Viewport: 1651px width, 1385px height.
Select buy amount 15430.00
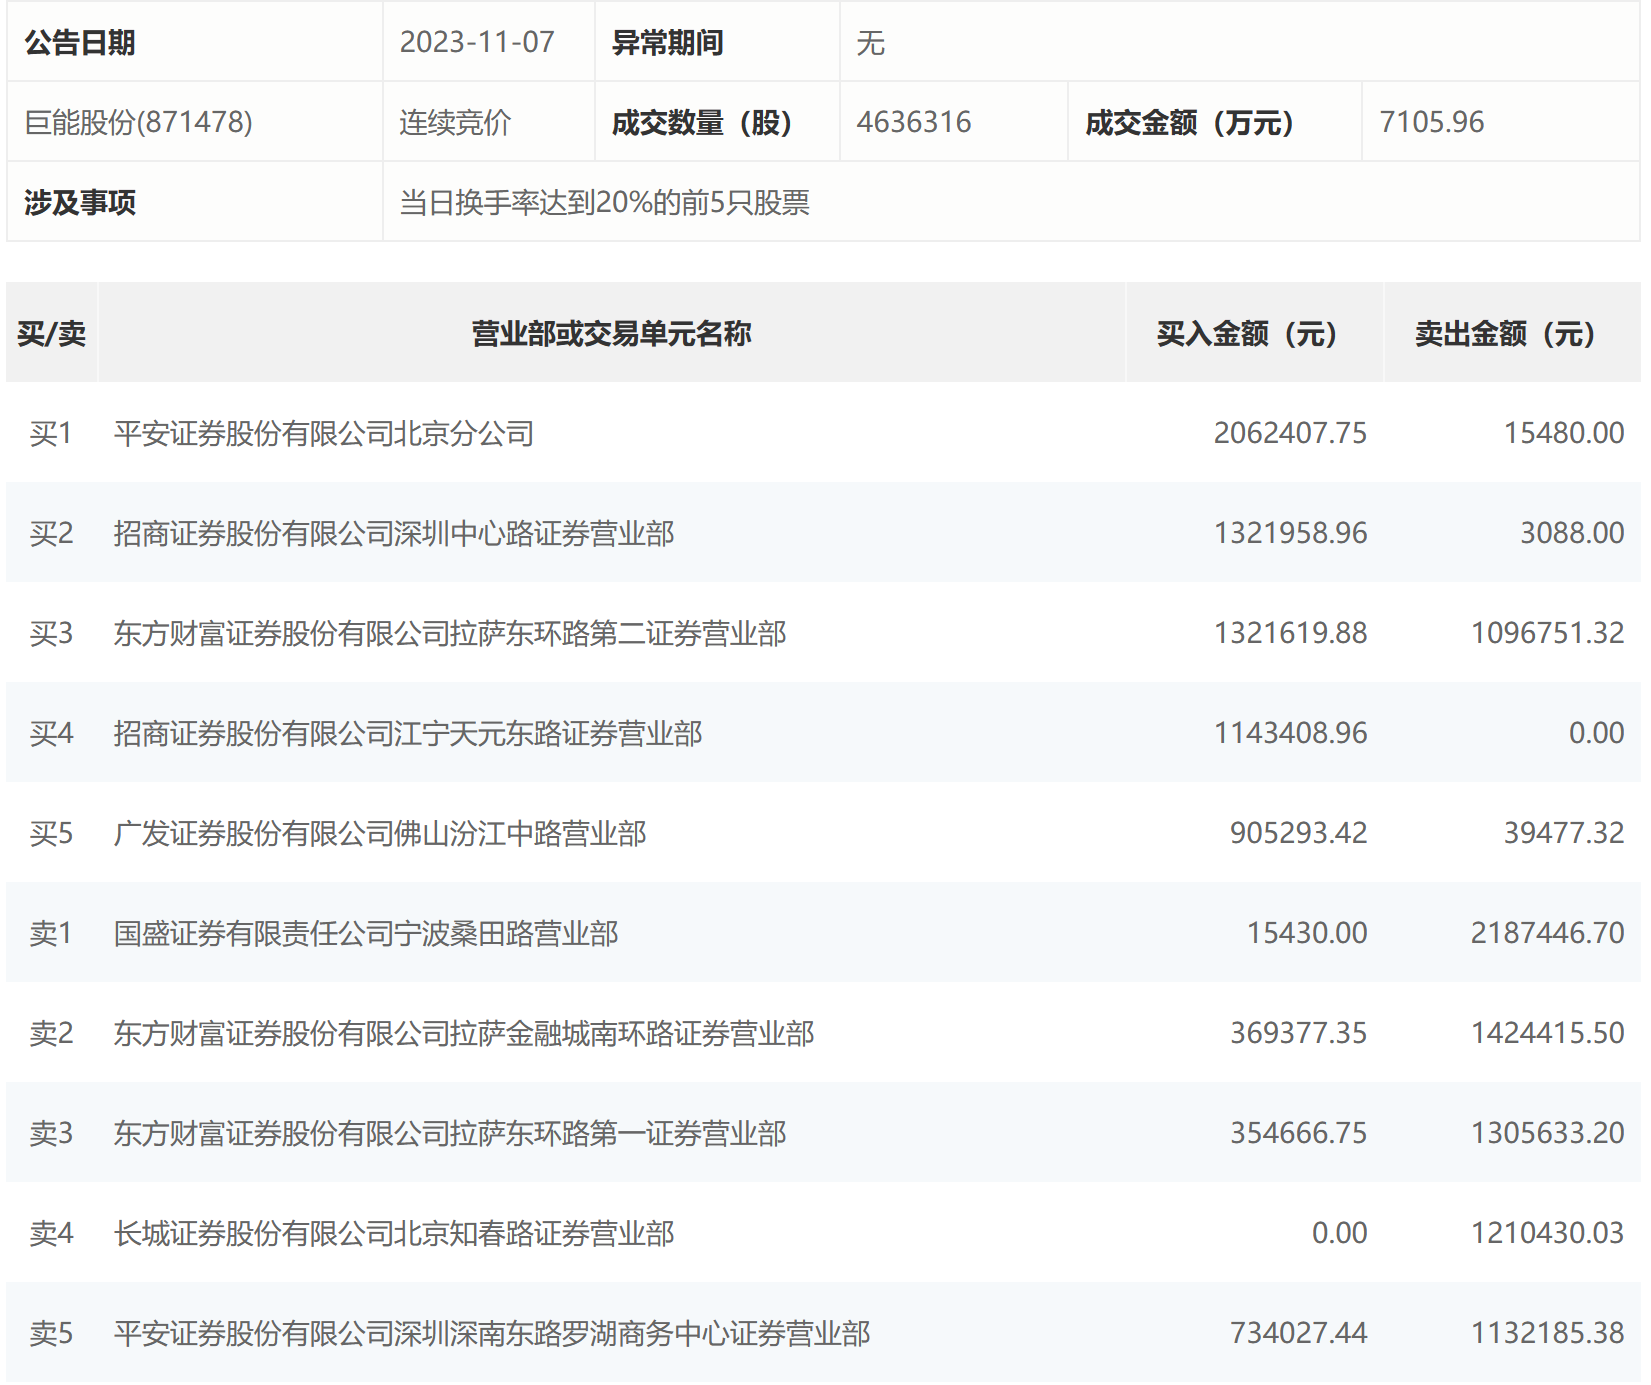point(1306,933)
